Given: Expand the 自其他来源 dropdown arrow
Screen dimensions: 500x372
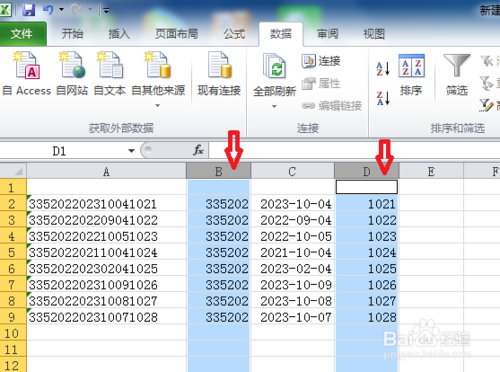Looking at the screenshot, I should point(158,106).
